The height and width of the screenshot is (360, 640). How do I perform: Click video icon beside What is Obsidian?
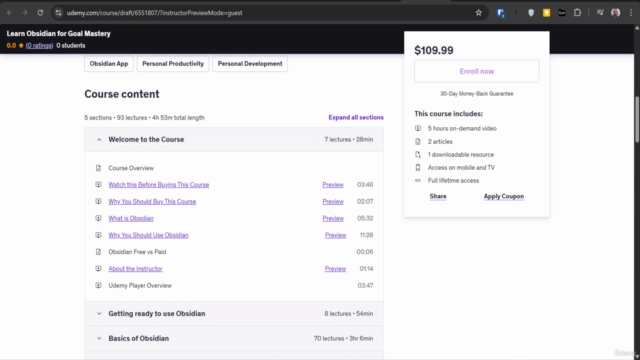98,218
